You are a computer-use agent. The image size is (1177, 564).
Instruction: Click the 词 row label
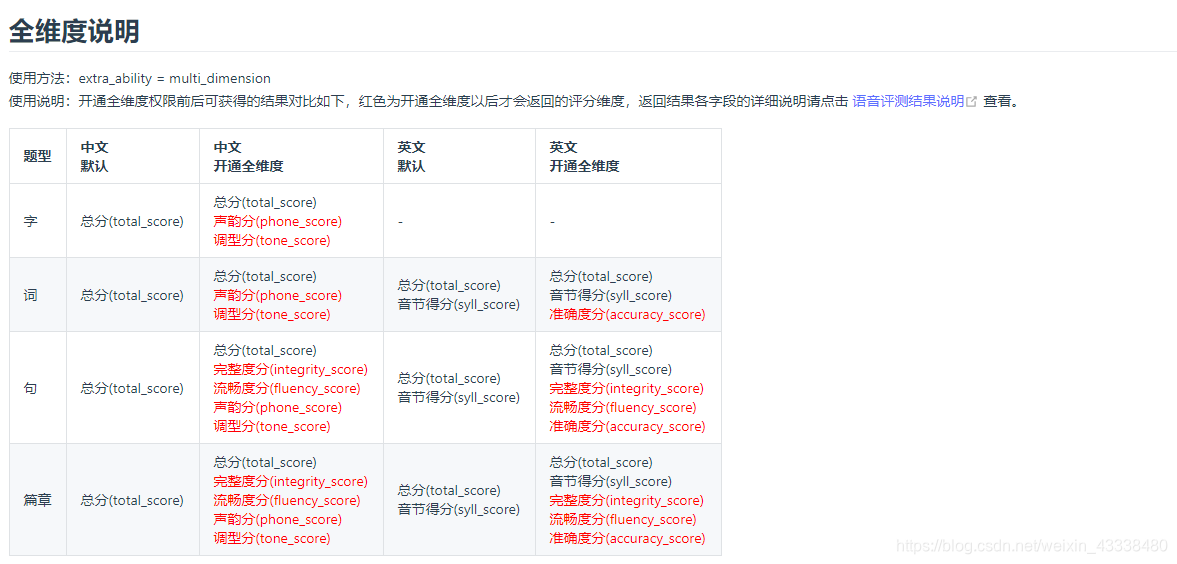pyautogui.click(x=30, y=295)
